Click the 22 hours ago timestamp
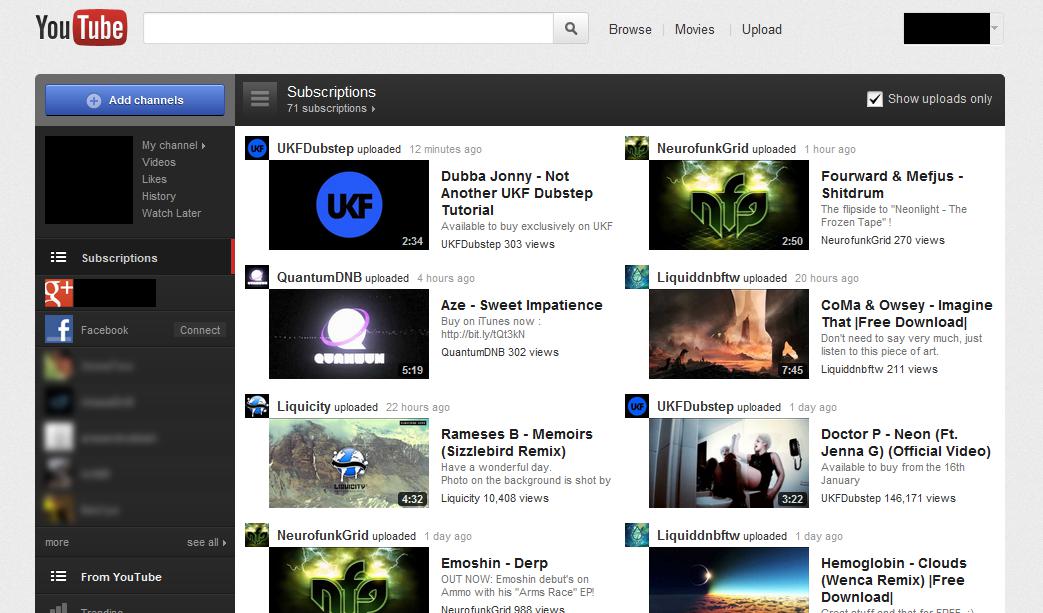 click(418, 408)
